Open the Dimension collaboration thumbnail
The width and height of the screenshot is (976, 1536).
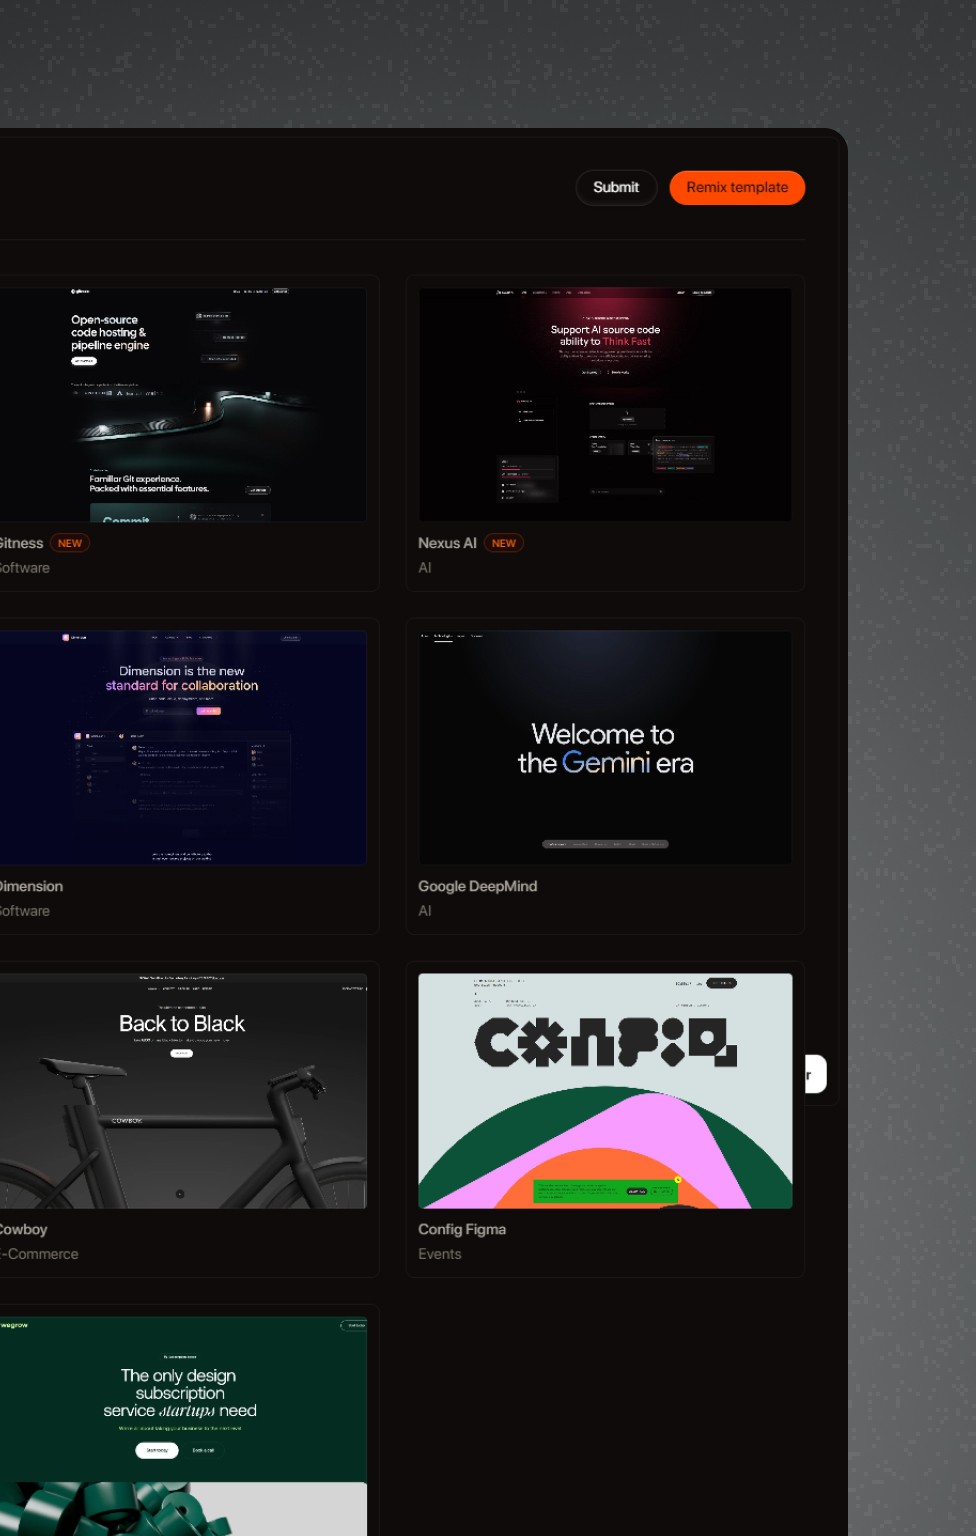183,747
